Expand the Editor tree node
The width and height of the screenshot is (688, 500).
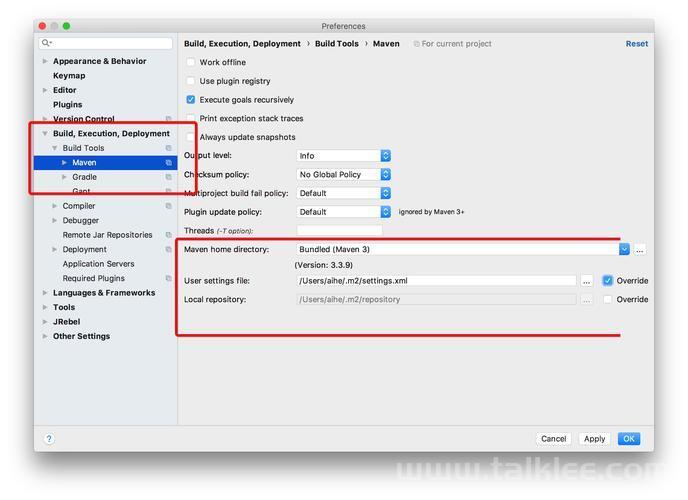[45, 90]
